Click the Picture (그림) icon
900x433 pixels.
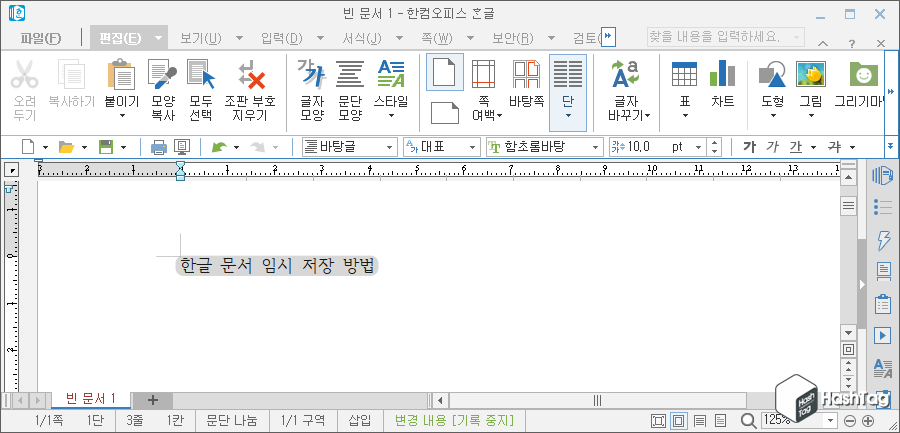(x=811, y=74)
